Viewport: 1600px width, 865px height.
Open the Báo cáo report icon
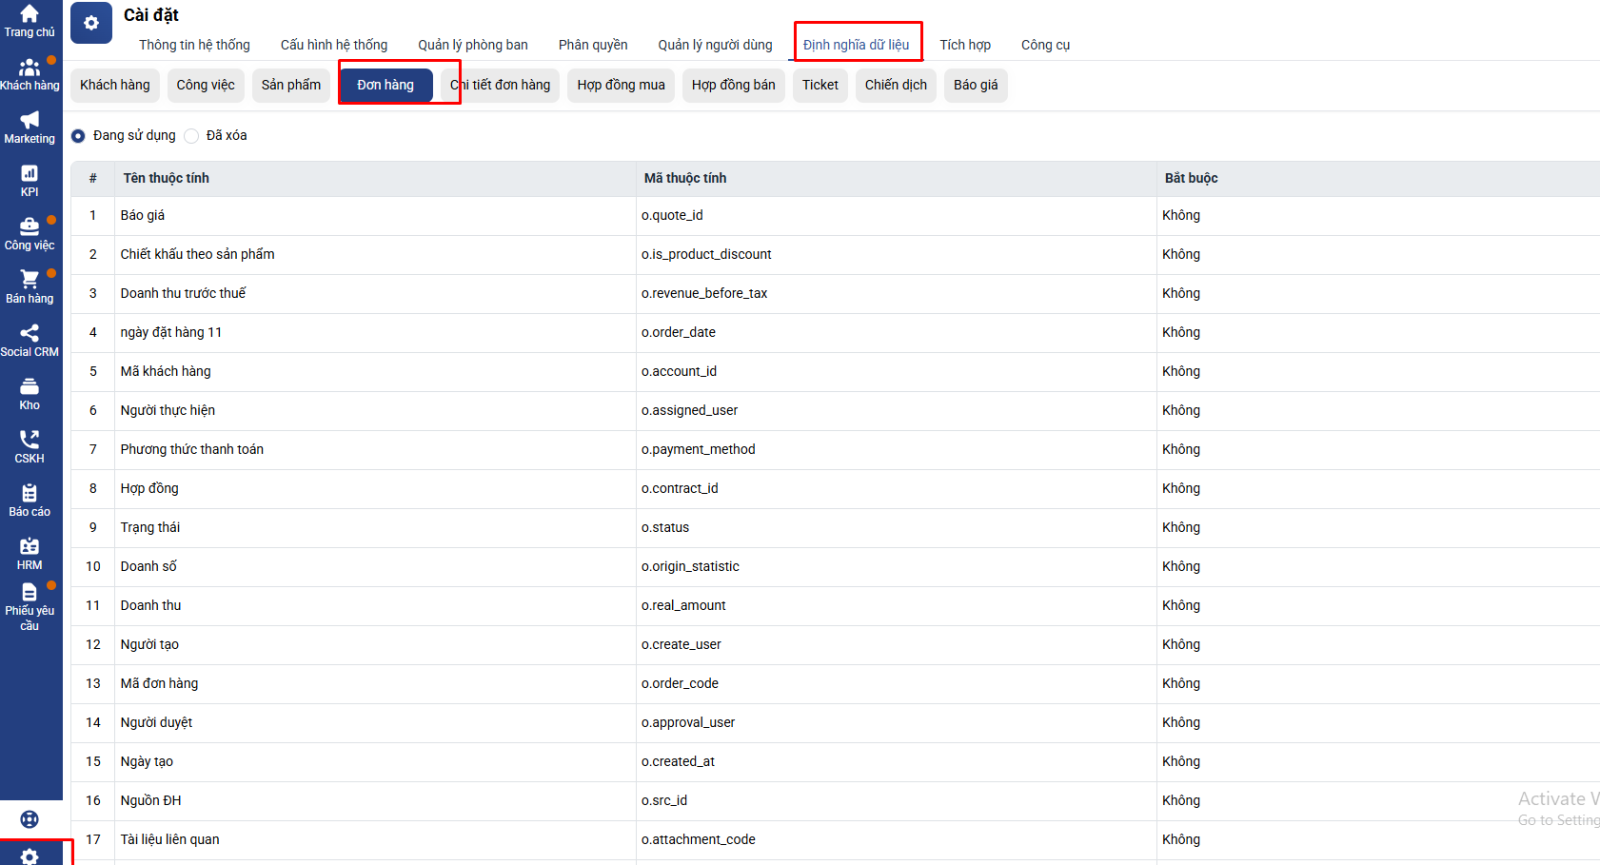tap(29, 500)
